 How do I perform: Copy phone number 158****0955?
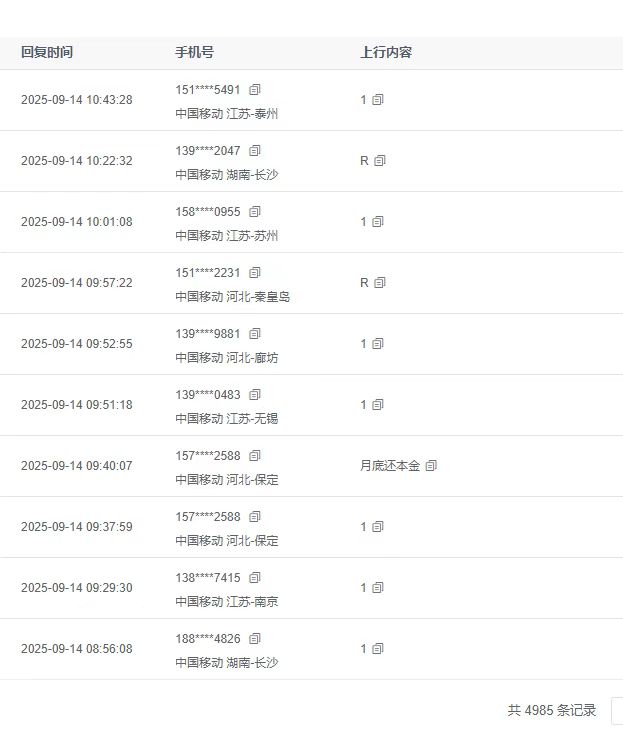click(255, 211)
